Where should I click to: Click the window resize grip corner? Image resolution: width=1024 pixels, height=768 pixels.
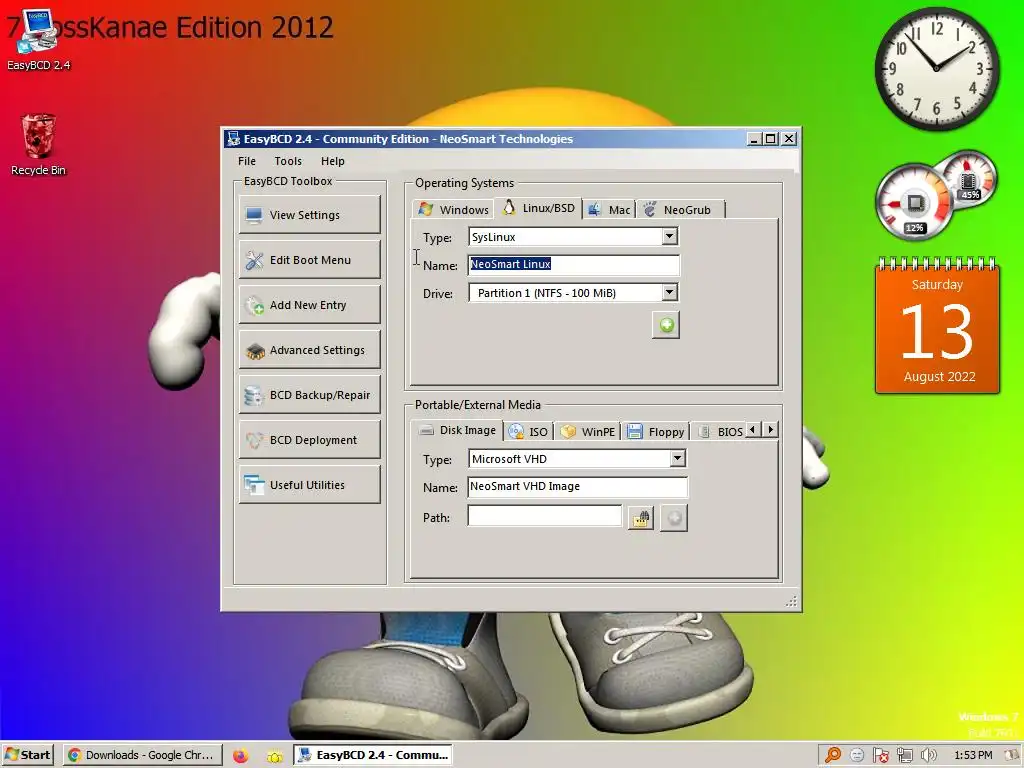792,601
